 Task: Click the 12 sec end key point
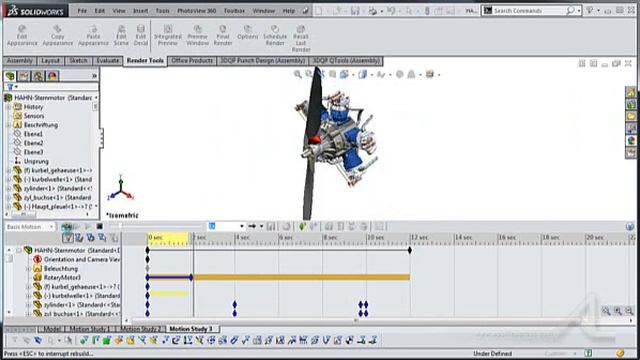click(410, 250)
